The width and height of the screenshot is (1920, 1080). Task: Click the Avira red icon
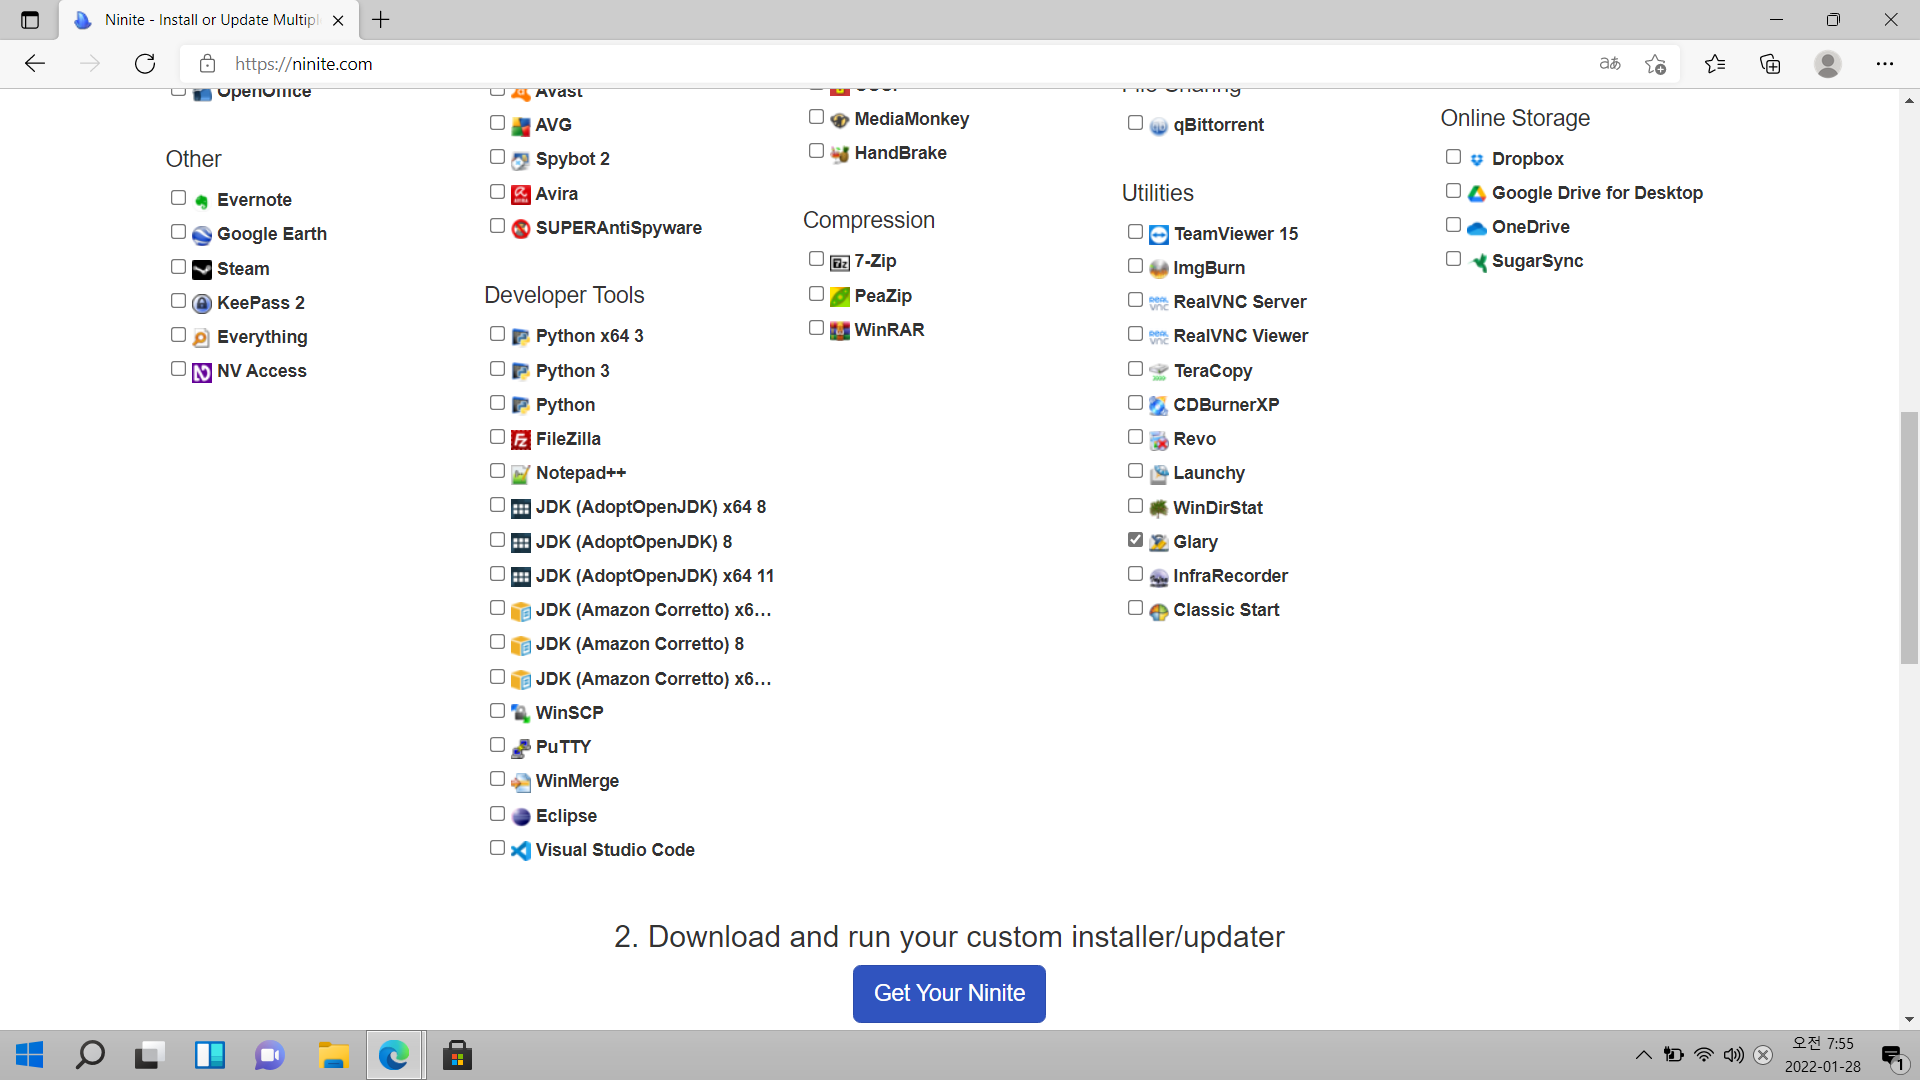(x=520, y=195)
